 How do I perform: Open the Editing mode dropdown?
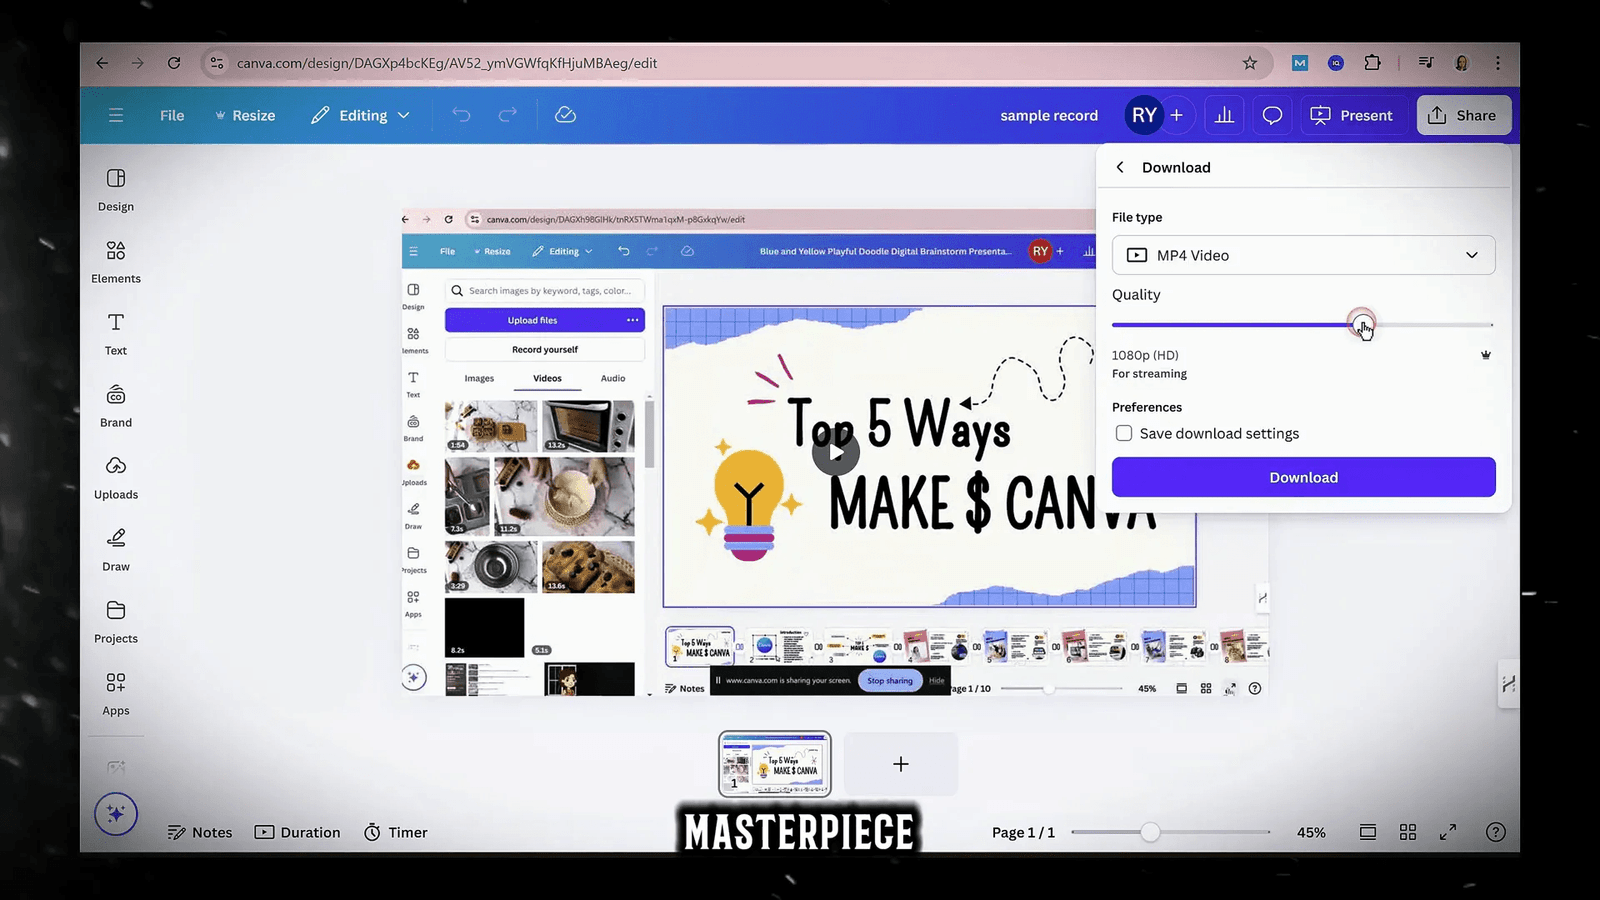coord(361,115)
